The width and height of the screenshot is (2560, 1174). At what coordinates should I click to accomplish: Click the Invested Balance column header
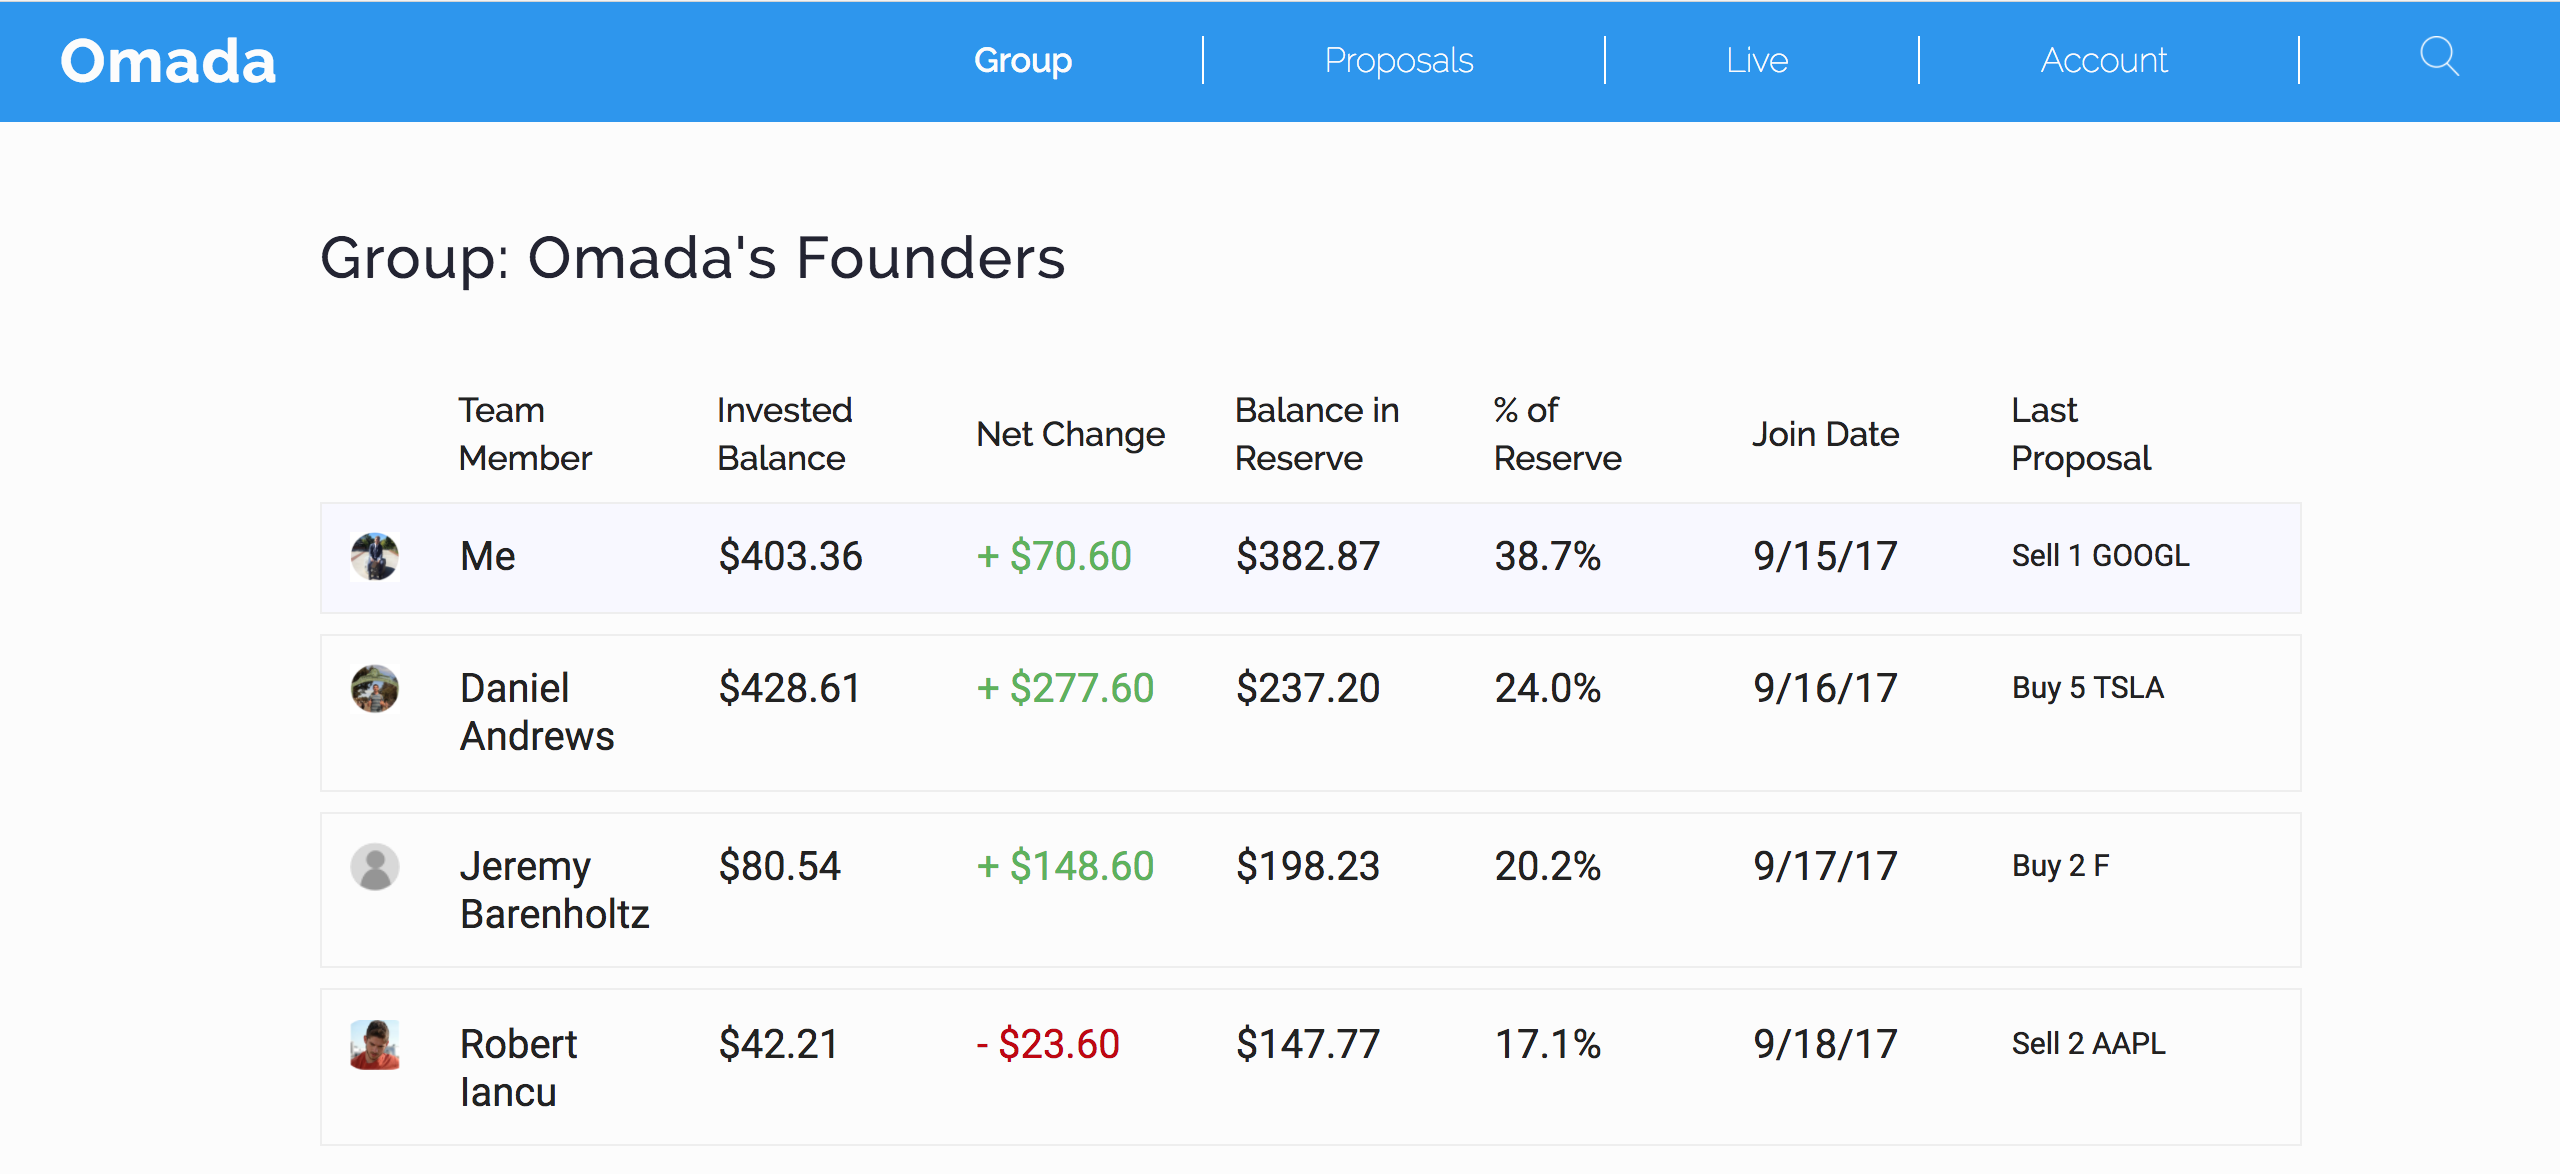784,434
